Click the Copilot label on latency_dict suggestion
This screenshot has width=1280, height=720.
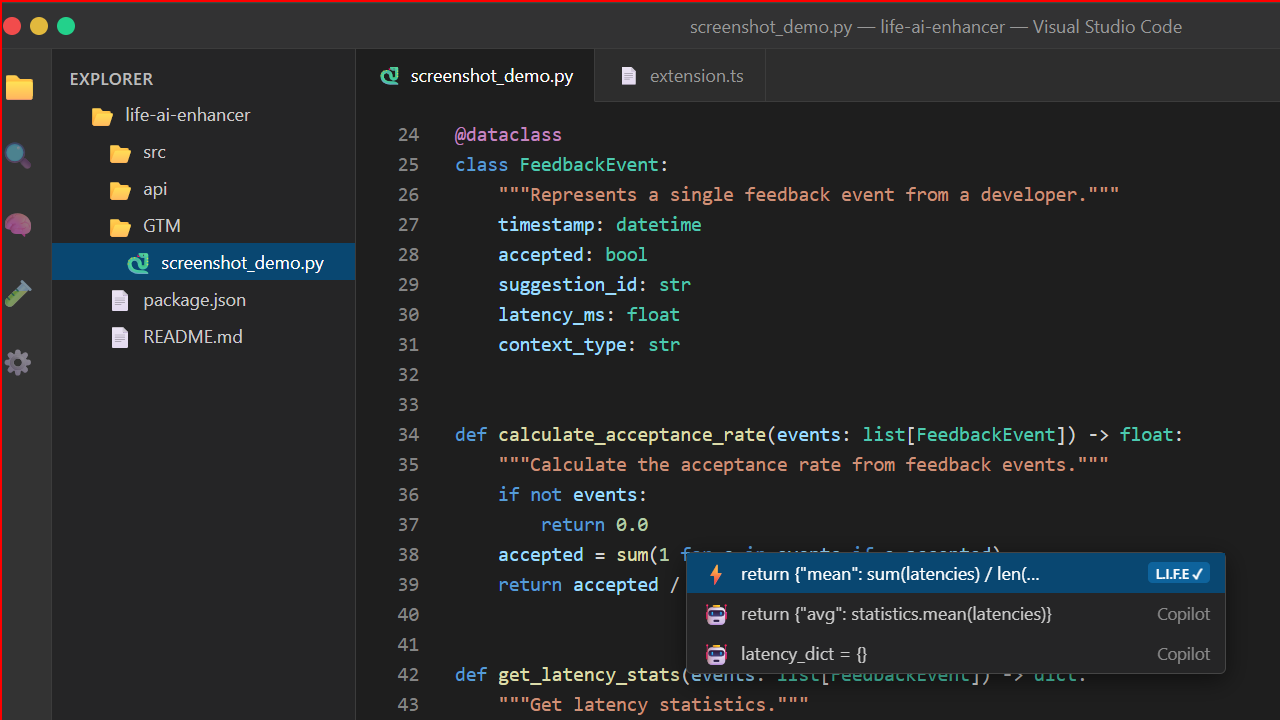coord(1184,654)
